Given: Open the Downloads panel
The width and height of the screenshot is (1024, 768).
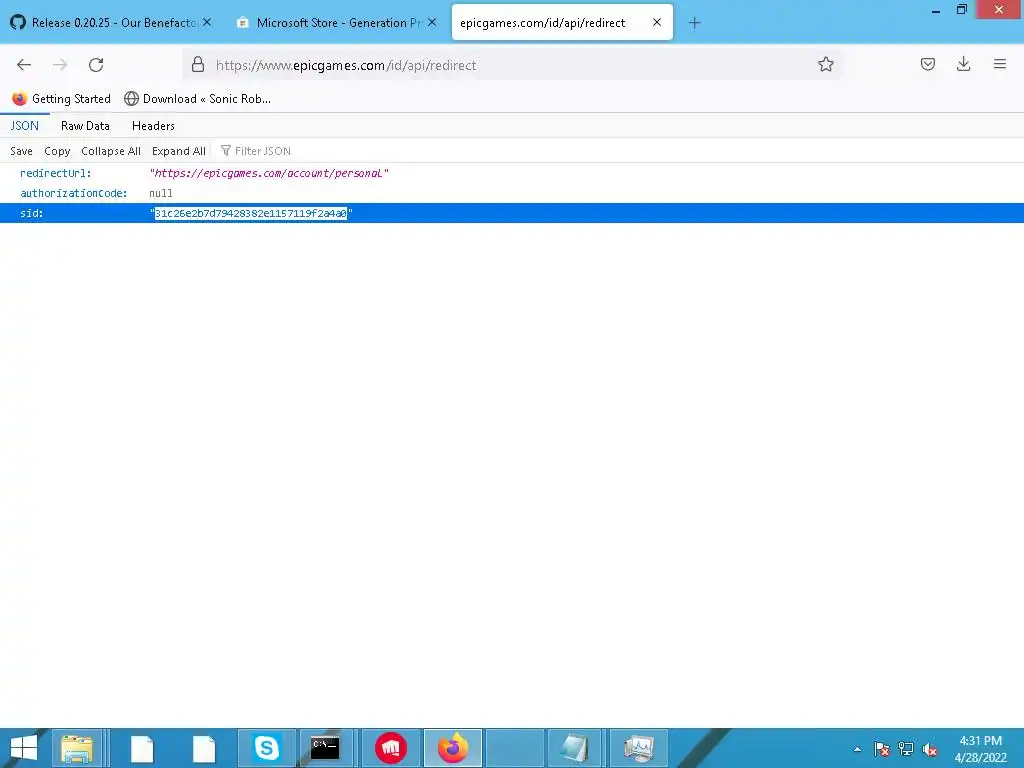Looking at the screenshot, I should click(x=963, y=64).
